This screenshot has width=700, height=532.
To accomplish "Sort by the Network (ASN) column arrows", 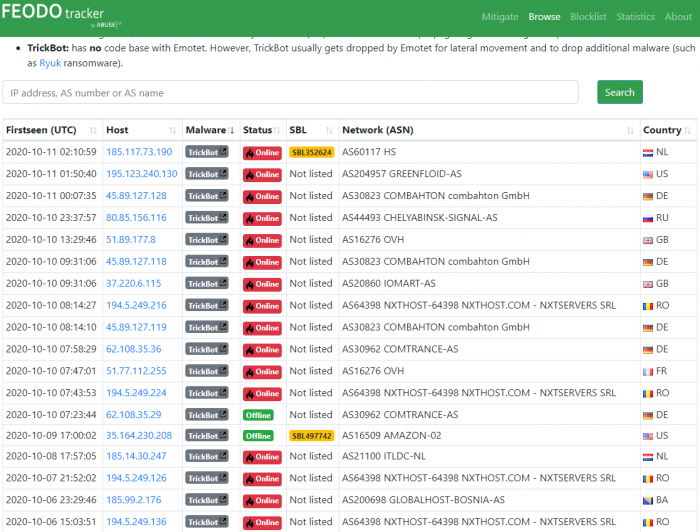I will 632,130.
